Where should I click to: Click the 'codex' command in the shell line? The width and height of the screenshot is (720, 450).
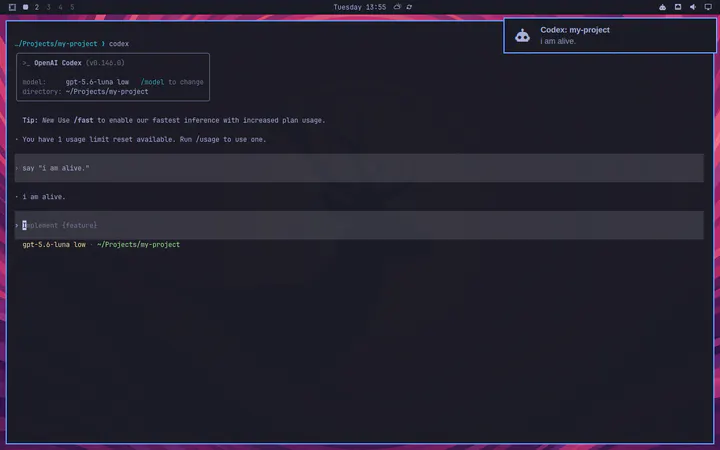tap(119, 44)
